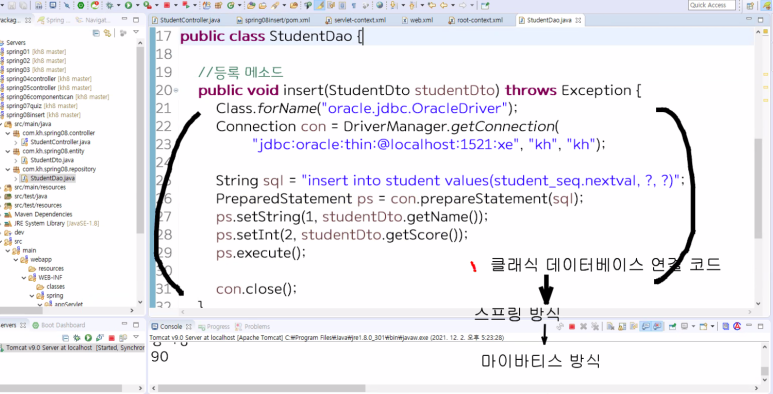Viewport: 773px width, 394px height.
Task: Collapse the com.kh.spring08.entity package
Action: pyautogui.click(x=8, y=151)
